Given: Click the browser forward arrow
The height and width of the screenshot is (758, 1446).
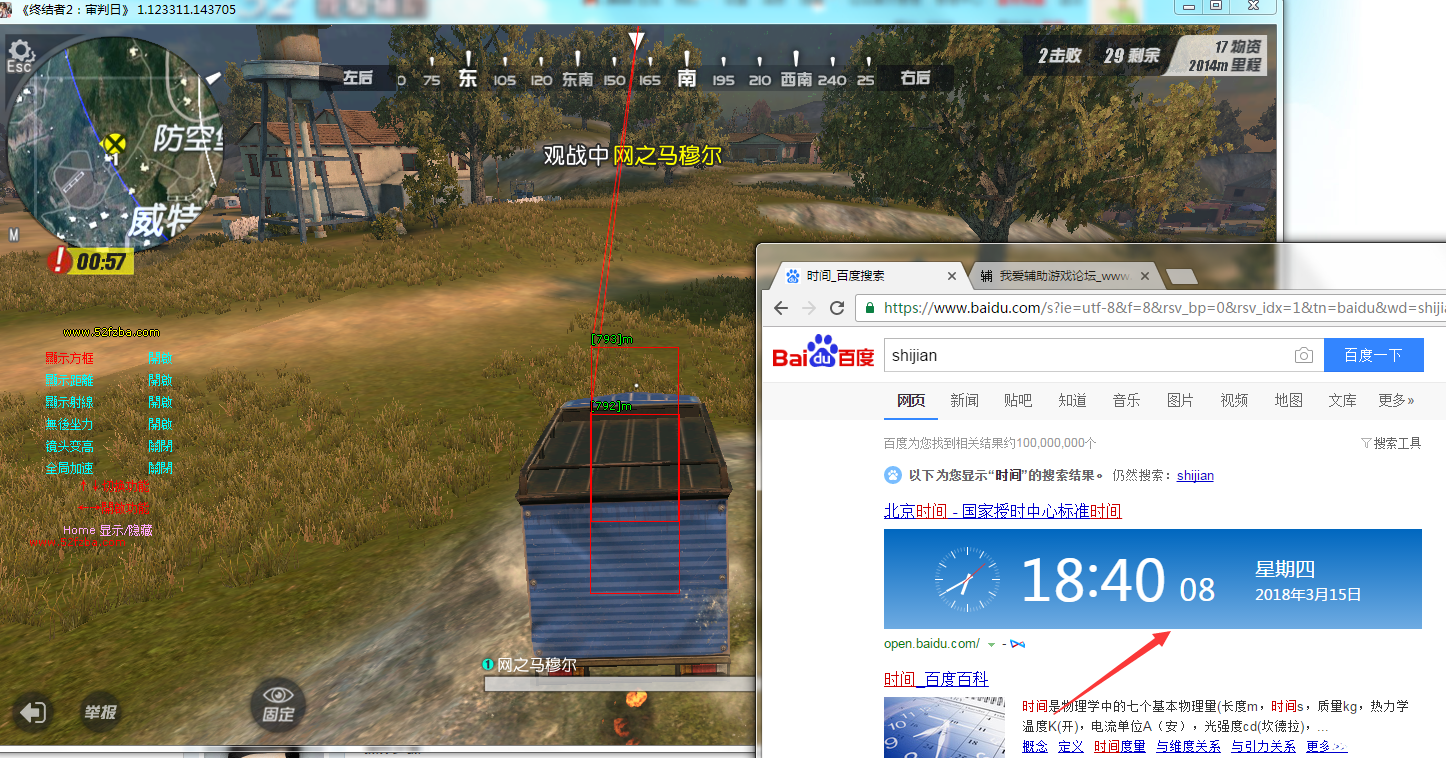Looking at the screenshot, I should pyautogui.click(x=809, y=308).
